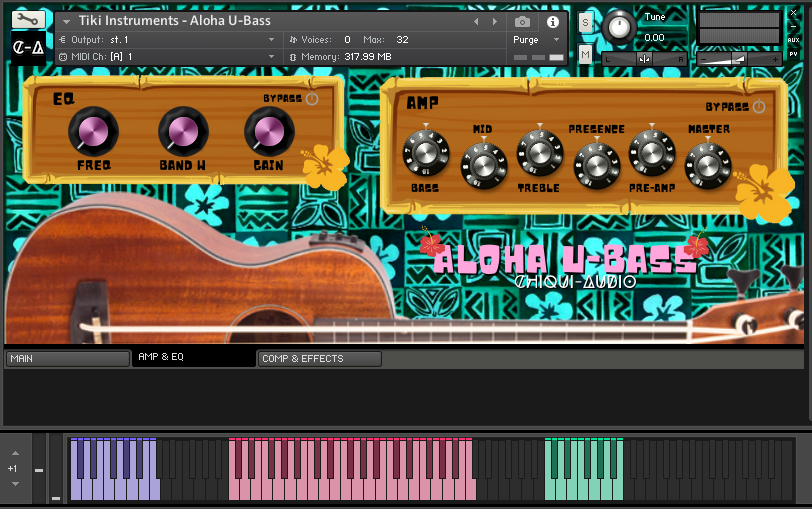The width and height of the screenshot is (812, 509).
Task: Click the volume slider below the meter
Action: [738, 60]
